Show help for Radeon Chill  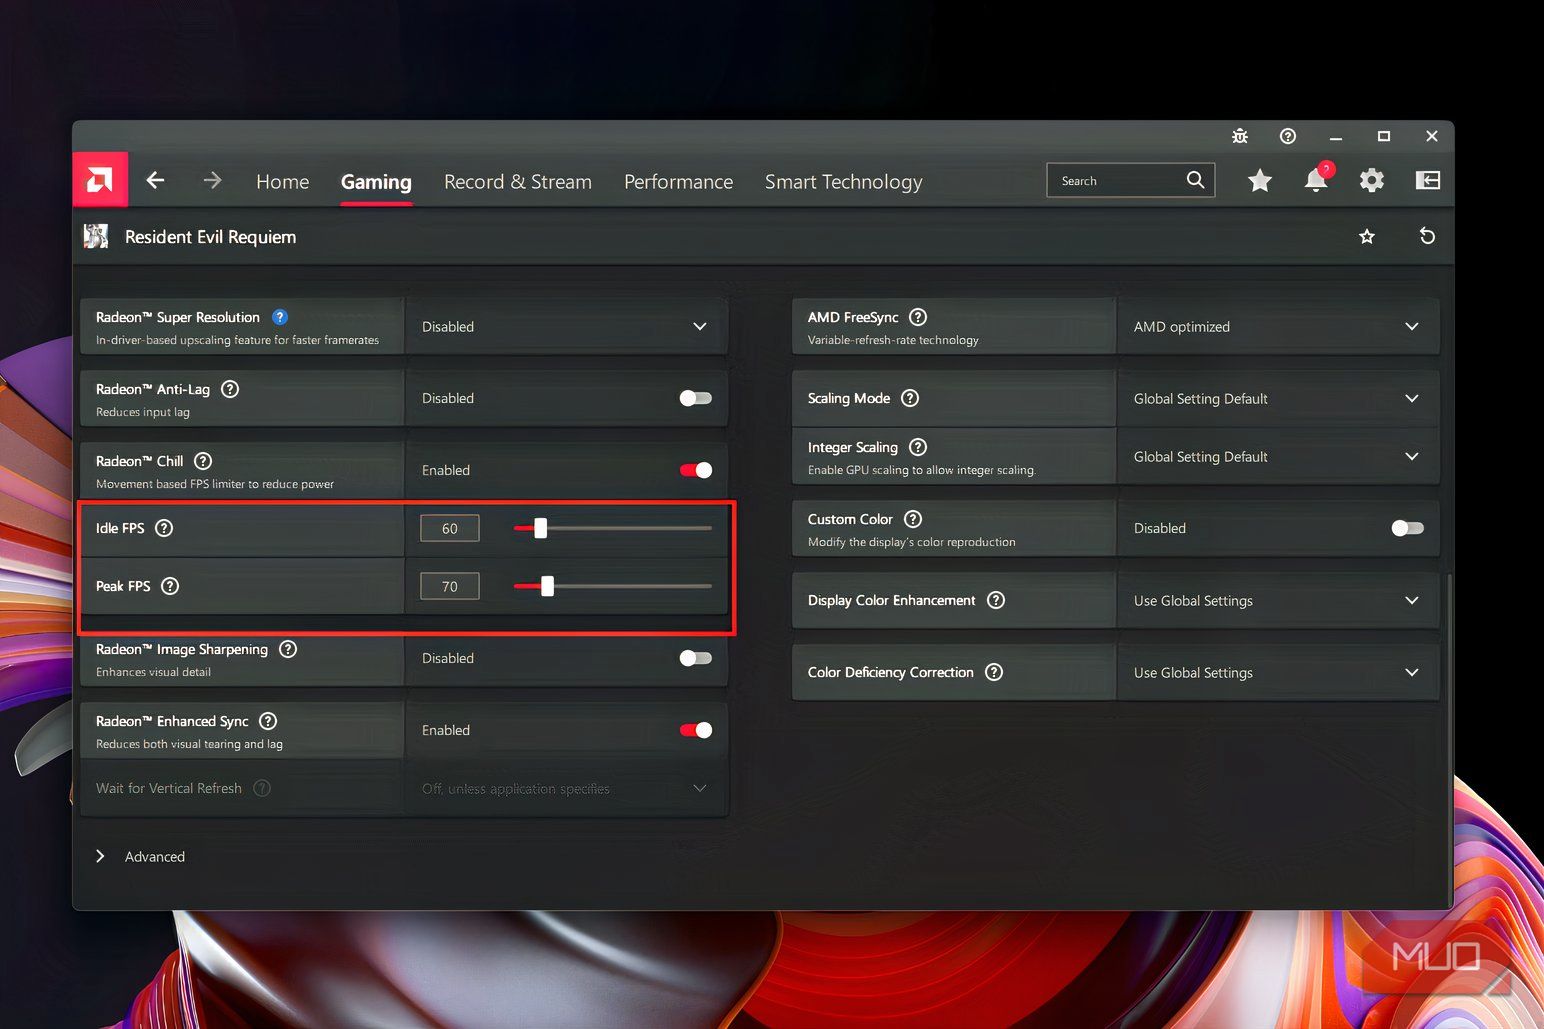point(203,461)
